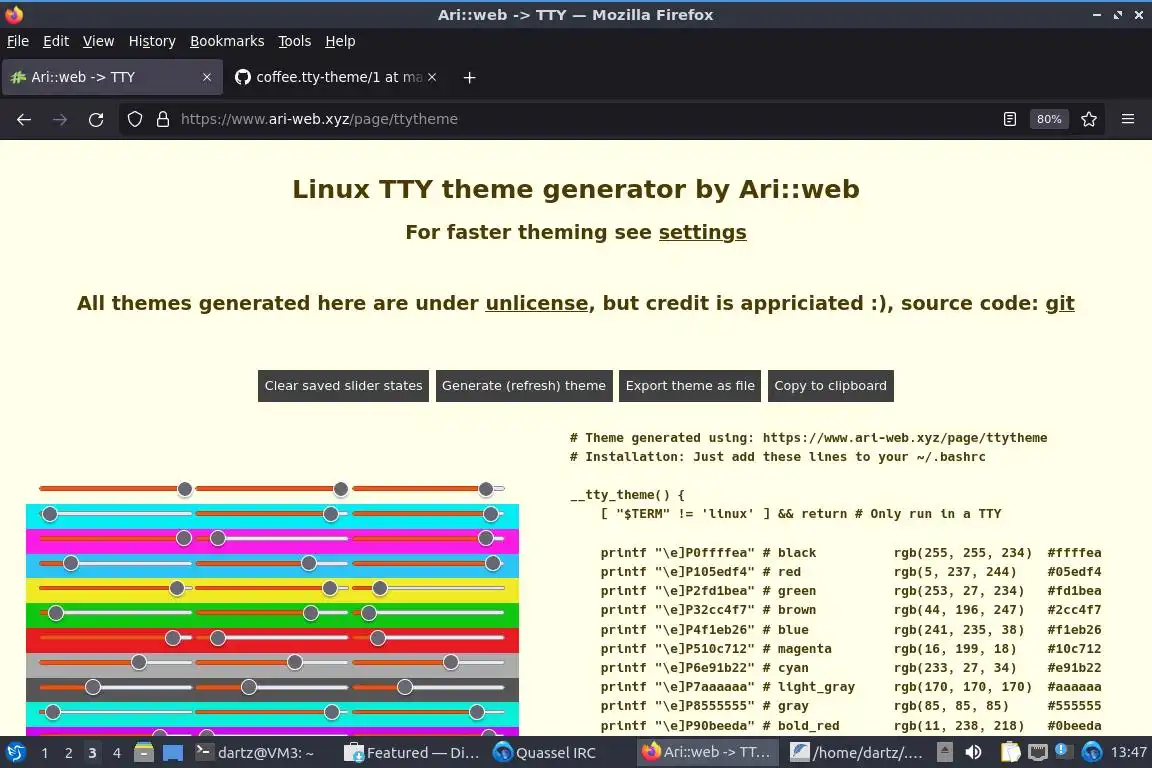Viewport: 1152px width, 768px height.
Task: Click the '#aaaaaa' hex value for light_gray
Action: (x=1074, y=686)
